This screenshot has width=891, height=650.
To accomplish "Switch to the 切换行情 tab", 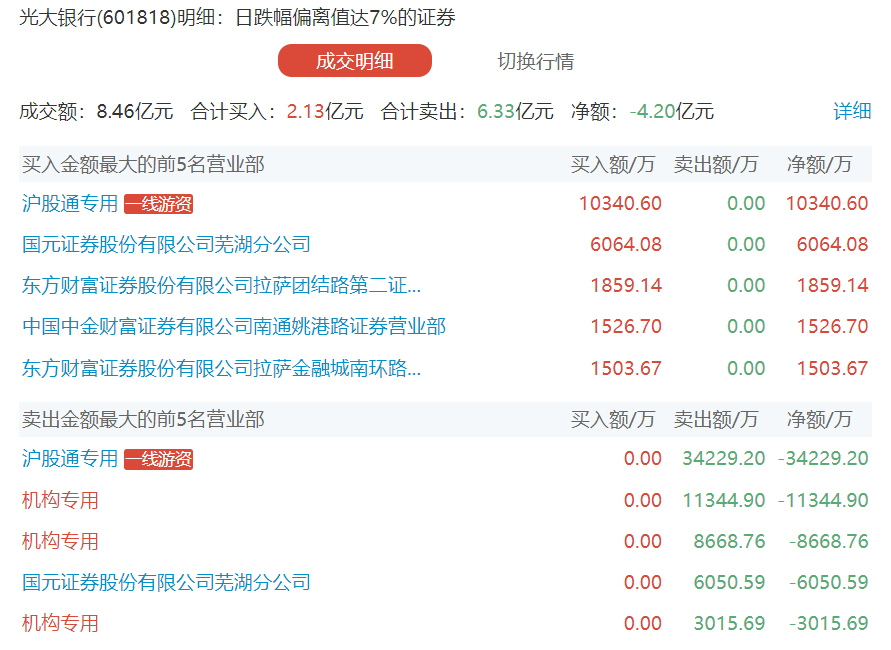I will [536, 61].
